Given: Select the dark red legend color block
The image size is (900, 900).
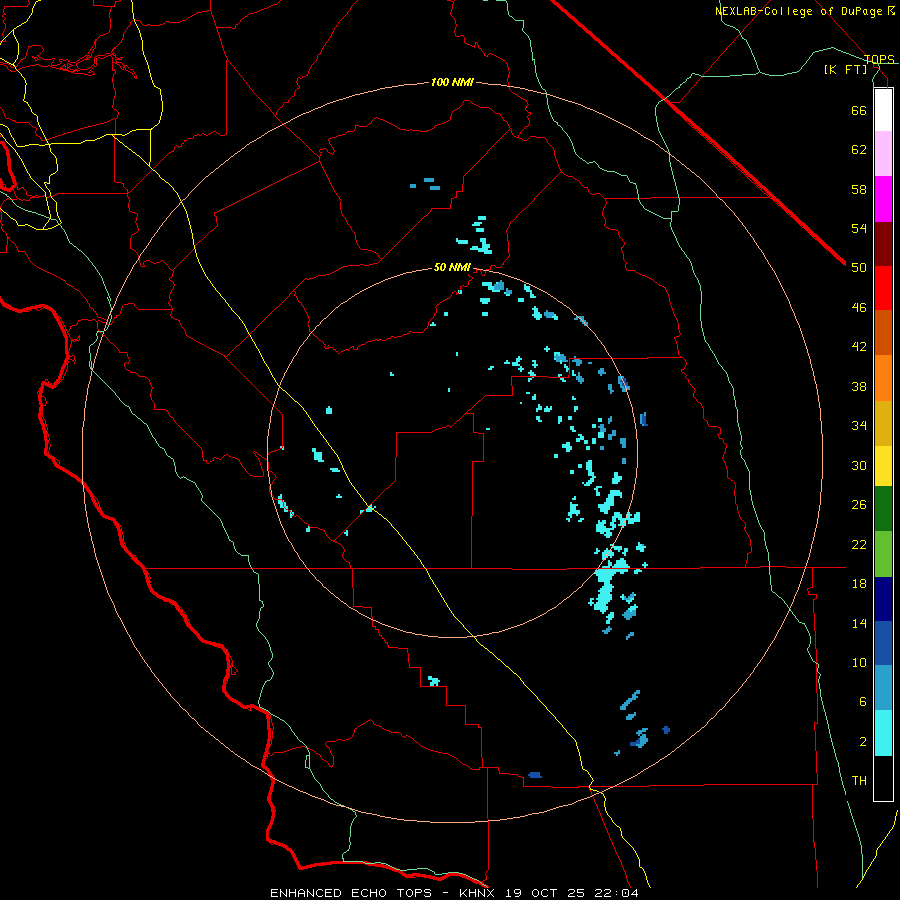Looking at the screenshot, I should point(883,244).
